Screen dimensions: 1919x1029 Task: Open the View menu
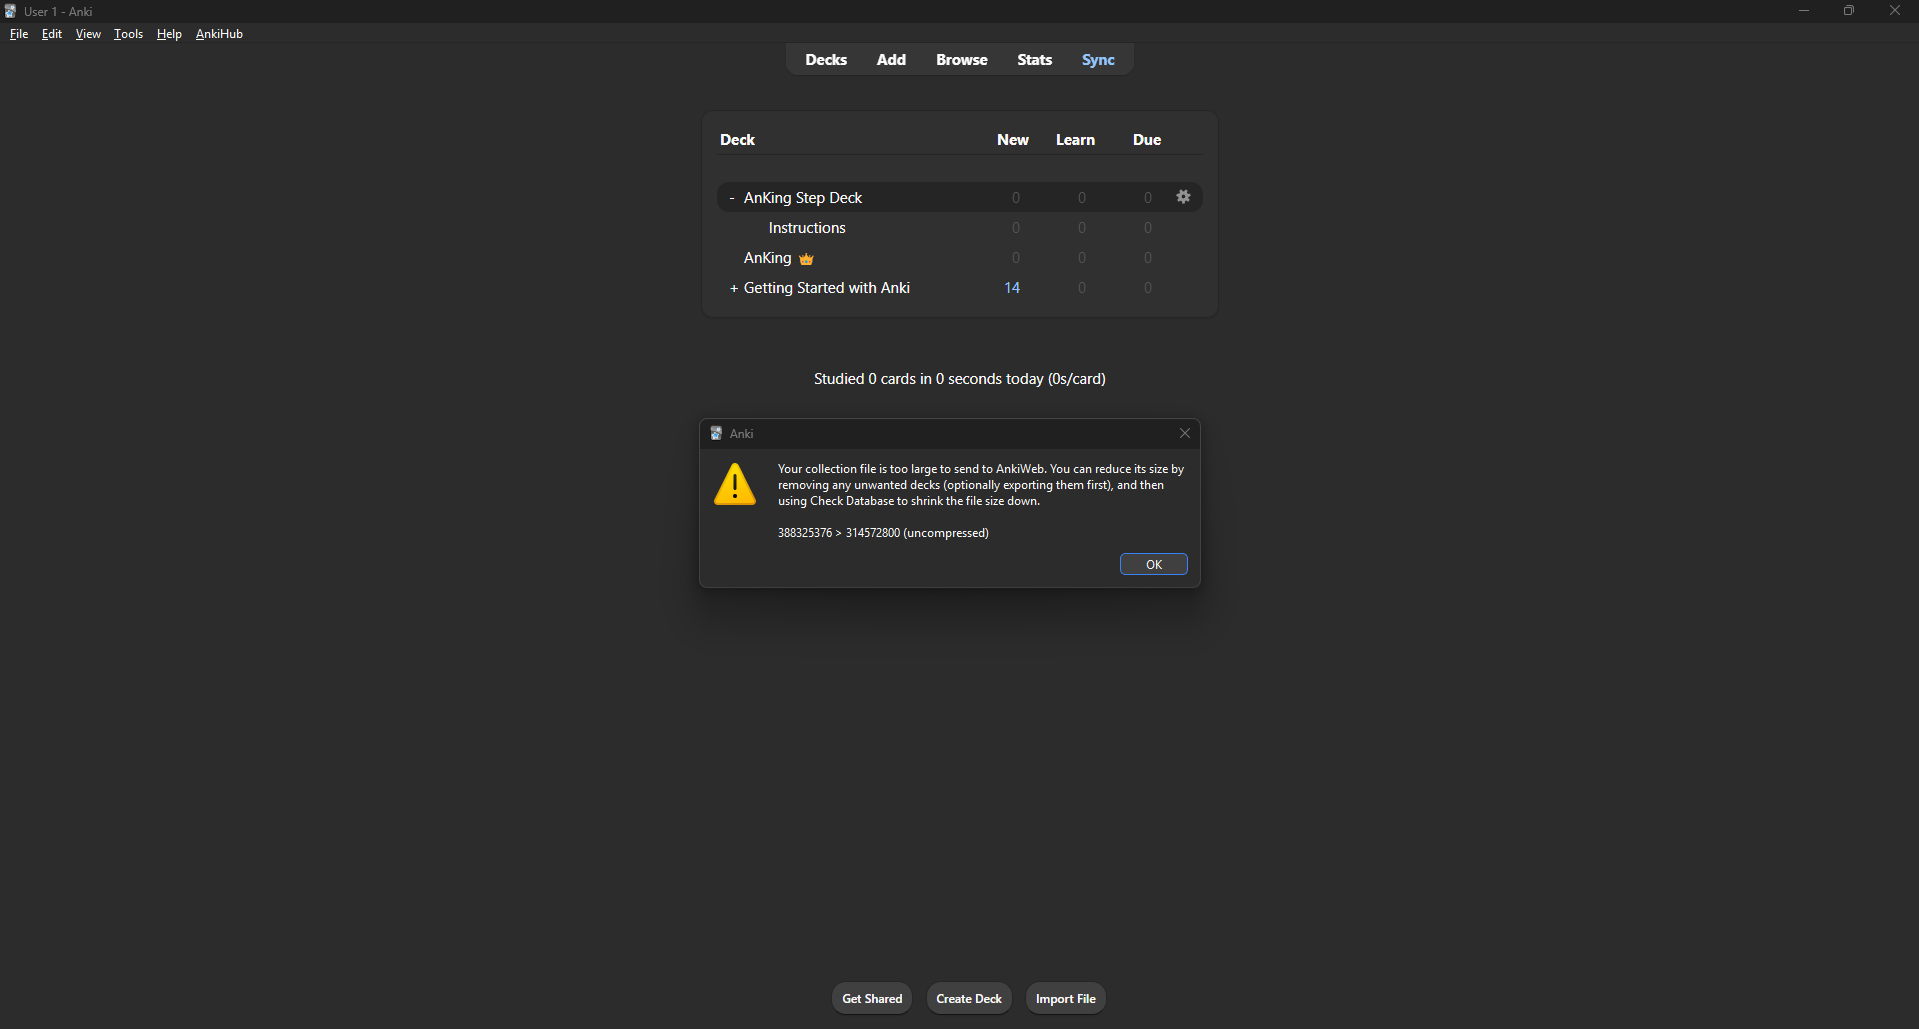88,34
